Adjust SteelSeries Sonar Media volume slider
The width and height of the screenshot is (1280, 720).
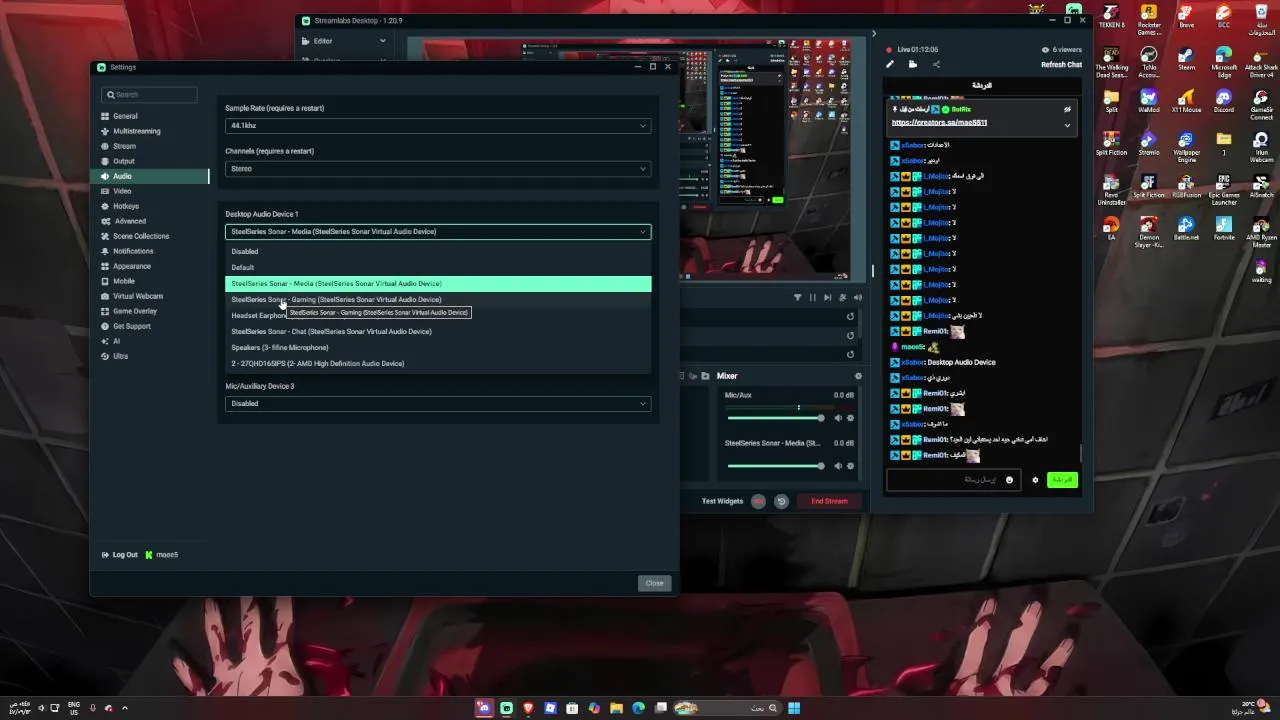point(776,466)
